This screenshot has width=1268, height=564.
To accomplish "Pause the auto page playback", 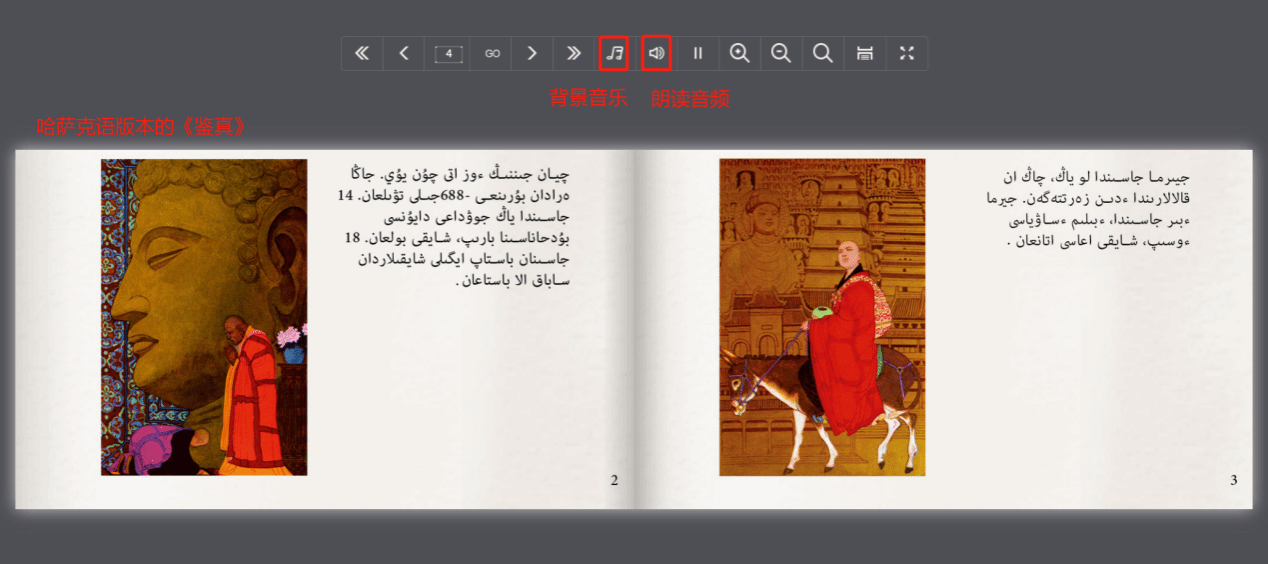I will point(698,54).
